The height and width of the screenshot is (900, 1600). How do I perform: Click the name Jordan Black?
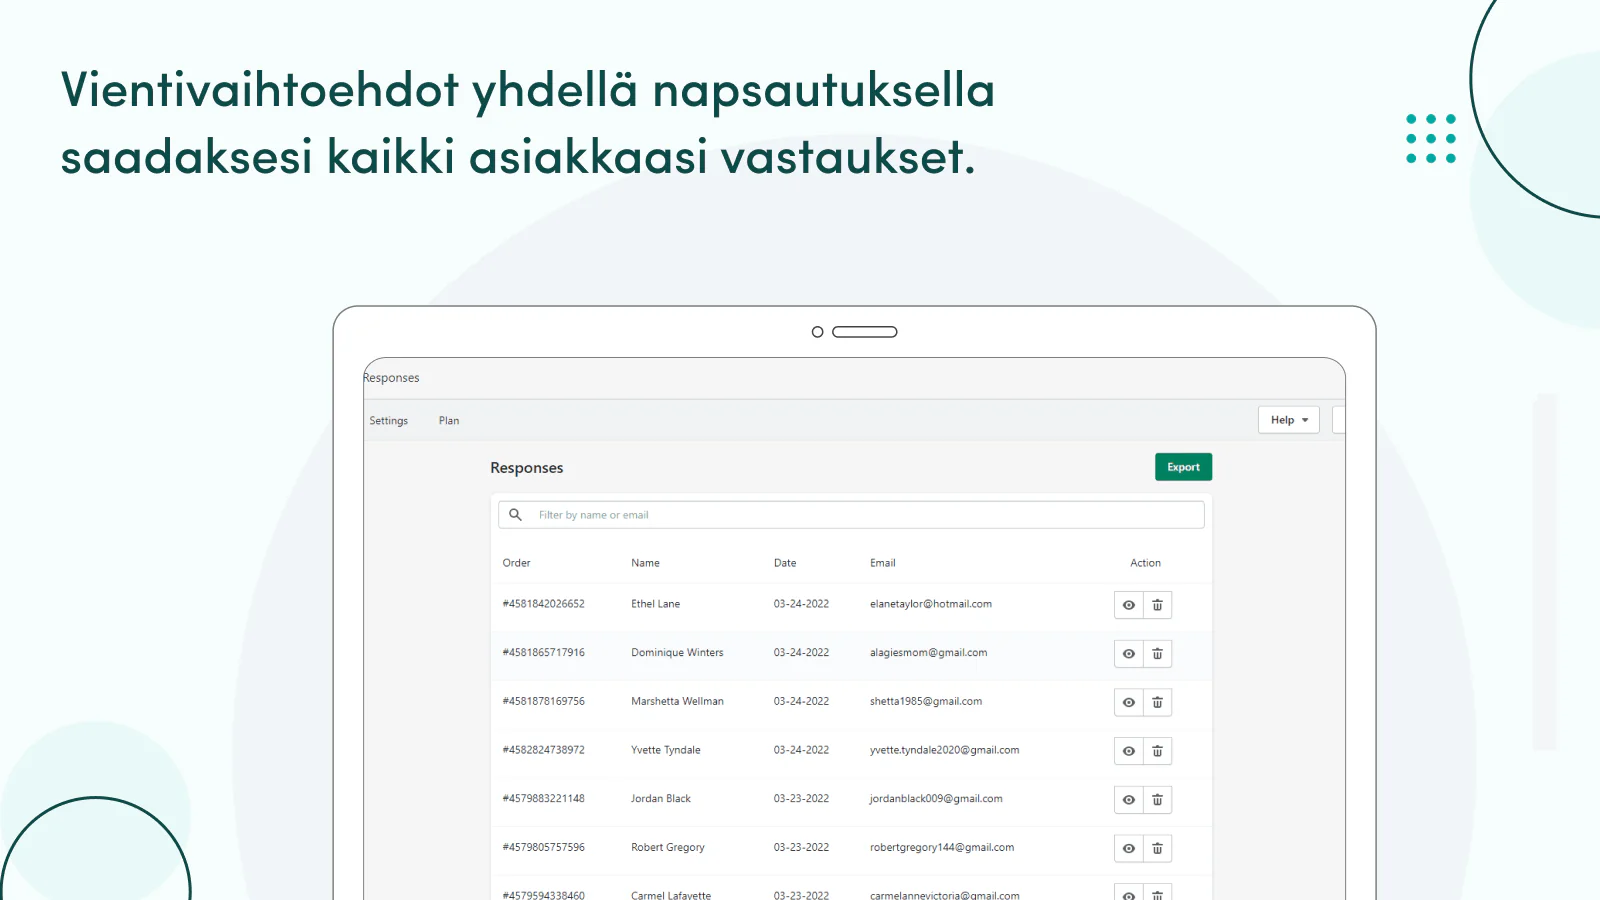click(x=661, y=799)
